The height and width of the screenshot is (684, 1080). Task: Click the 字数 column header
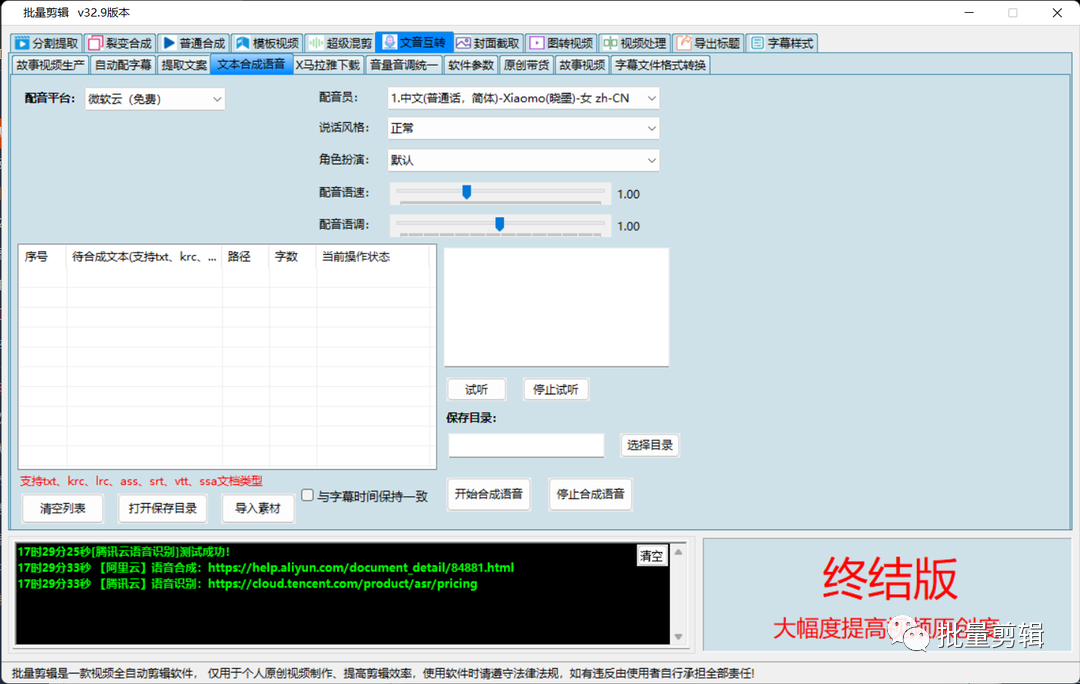coord(292,257)
